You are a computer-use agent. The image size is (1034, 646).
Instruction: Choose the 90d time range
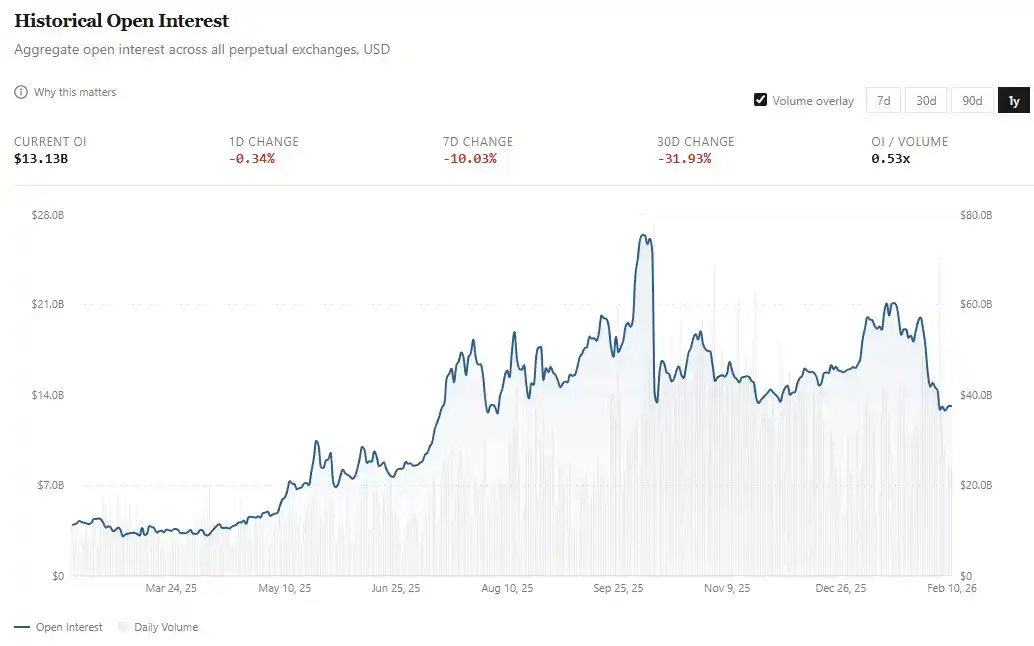pyautogui.click(x=971, y=100)
